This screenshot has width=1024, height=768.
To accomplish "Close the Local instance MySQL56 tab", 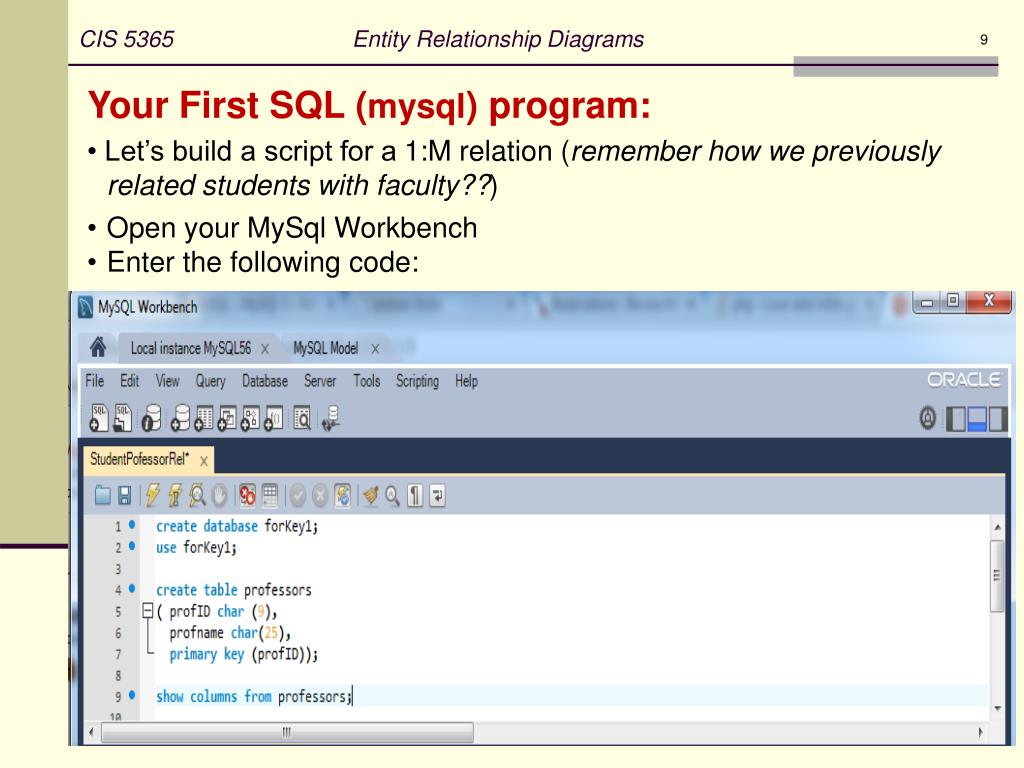I will click(x=264, y=349).
